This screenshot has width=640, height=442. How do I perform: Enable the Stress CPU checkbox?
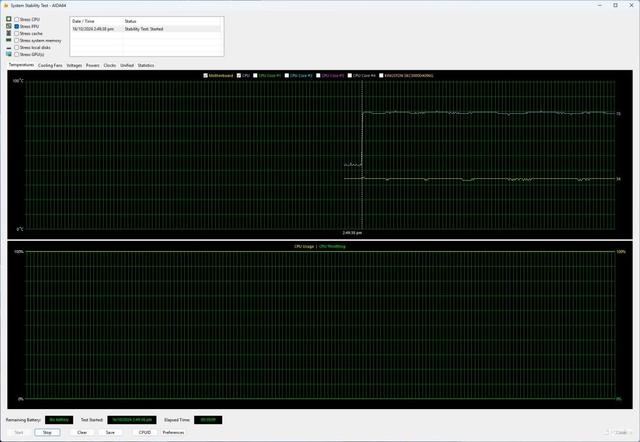17,19
